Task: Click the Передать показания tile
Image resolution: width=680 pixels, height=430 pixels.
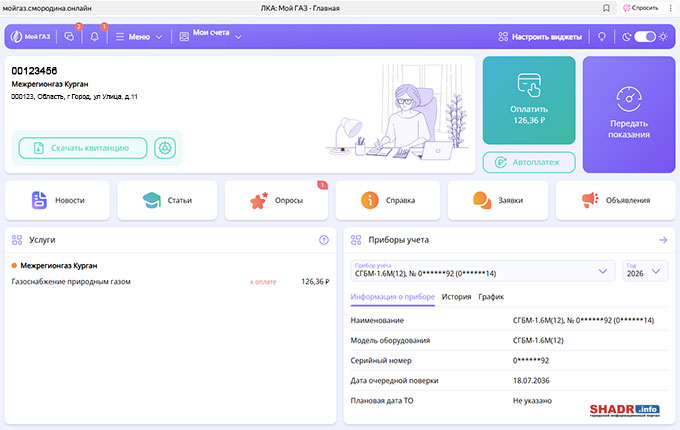Action: point(630,114)
